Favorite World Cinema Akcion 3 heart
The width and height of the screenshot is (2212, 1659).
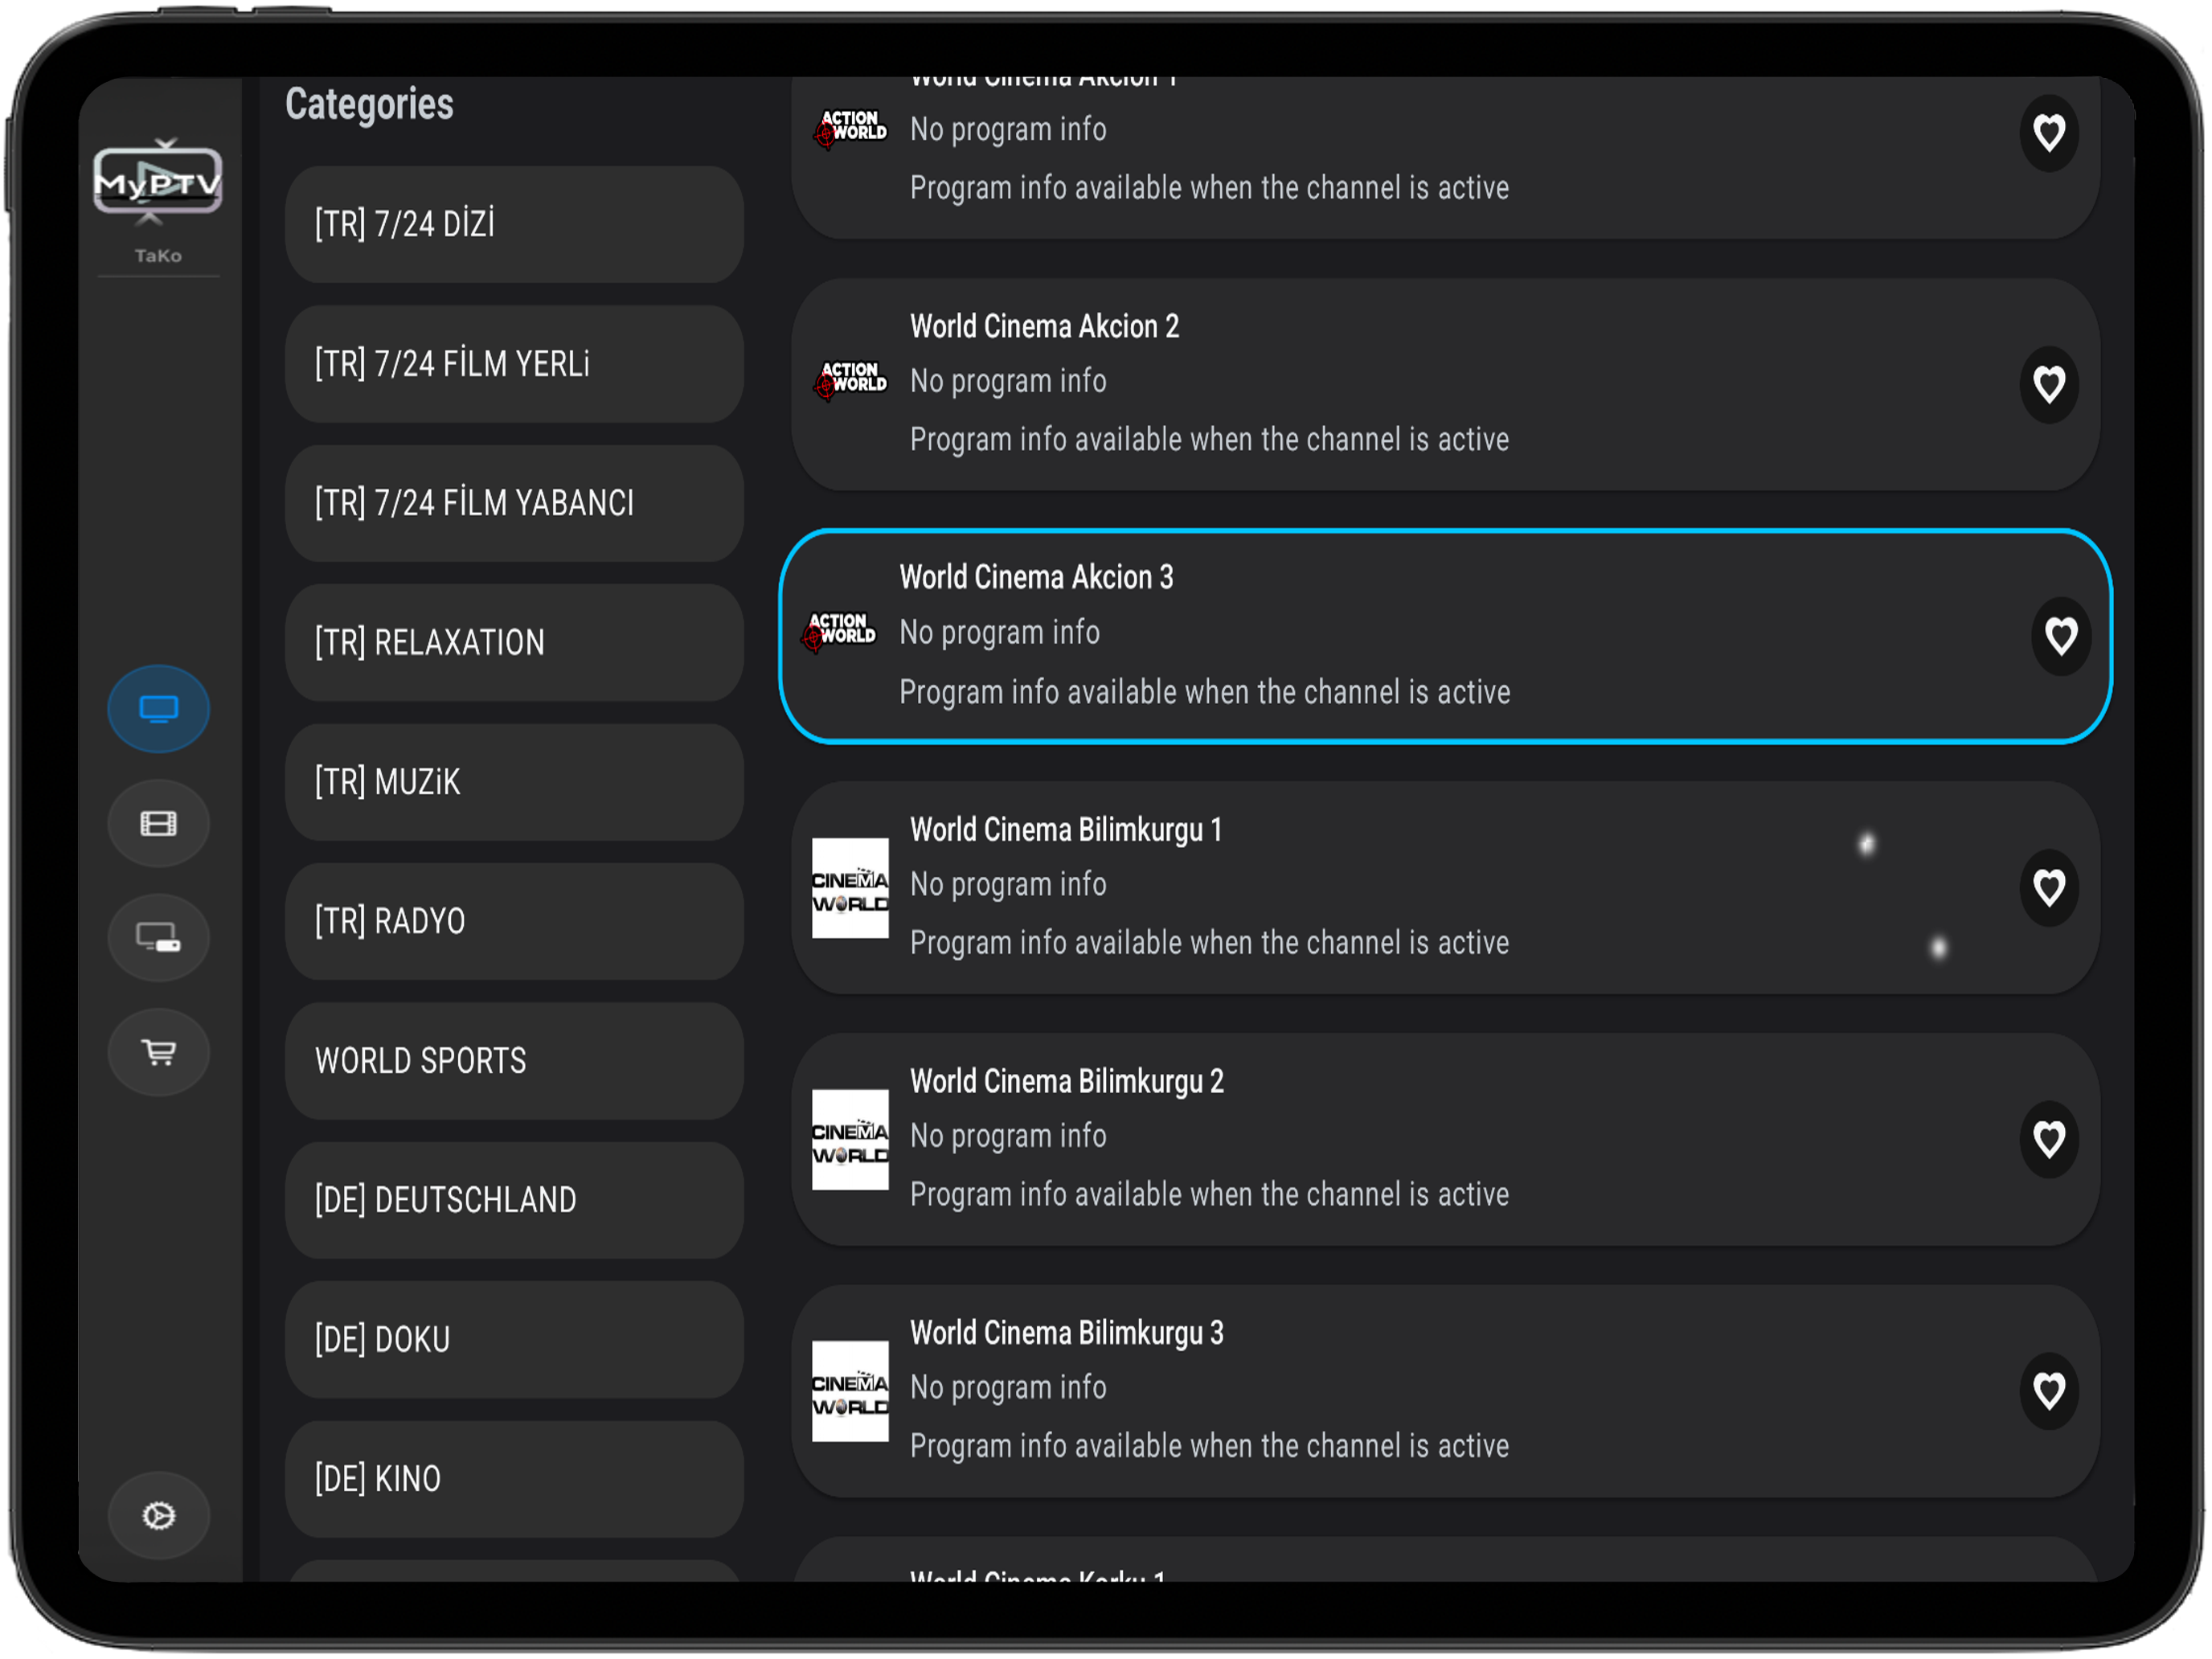[x=2061, y=637]
